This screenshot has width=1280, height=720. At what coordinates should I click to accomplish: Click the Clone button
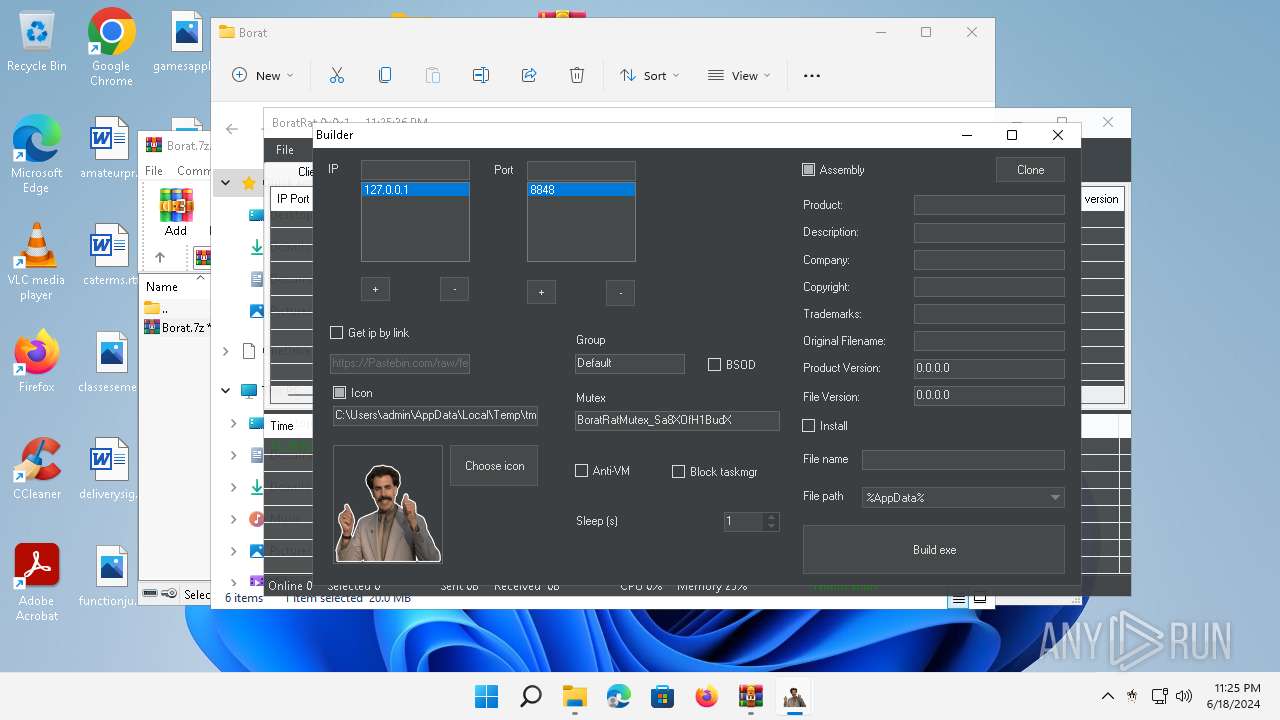[1030, 170]
